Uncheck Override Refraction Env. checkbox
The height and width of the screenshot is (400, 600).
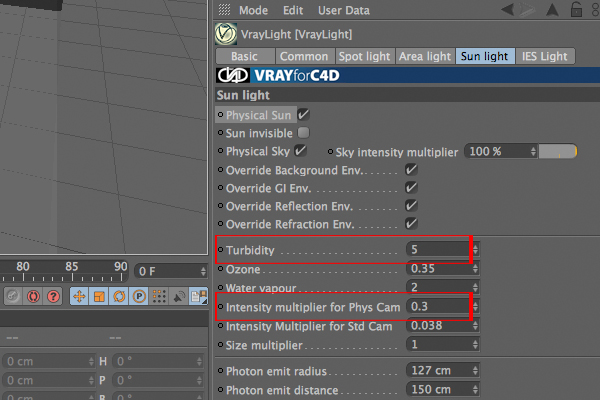(x=411, y=224)
